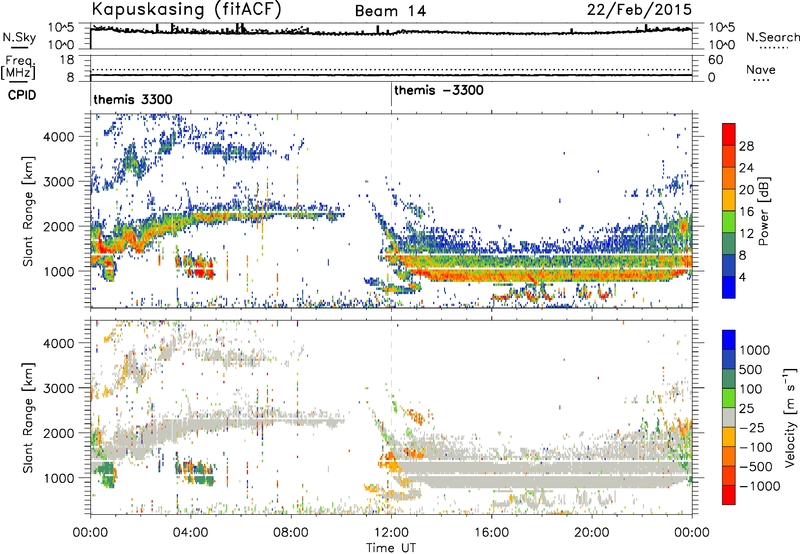Click the '18' frequency axis tick

[66, 60]
